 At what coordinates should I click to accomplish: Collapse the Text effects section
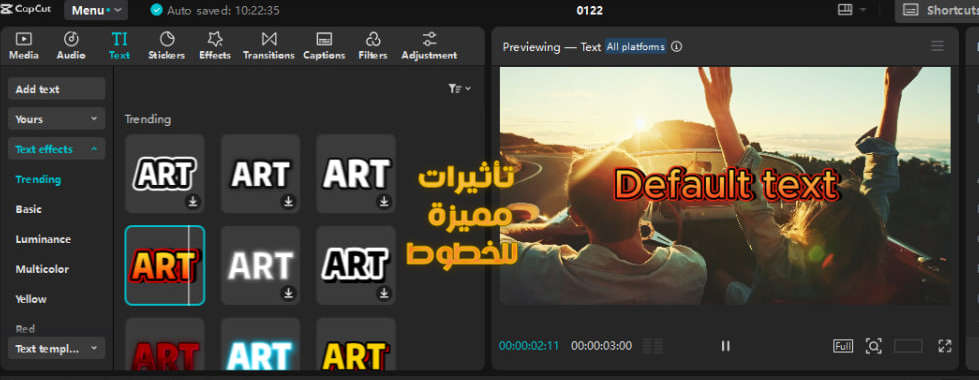pyautogui.click(x=57, y=149)
